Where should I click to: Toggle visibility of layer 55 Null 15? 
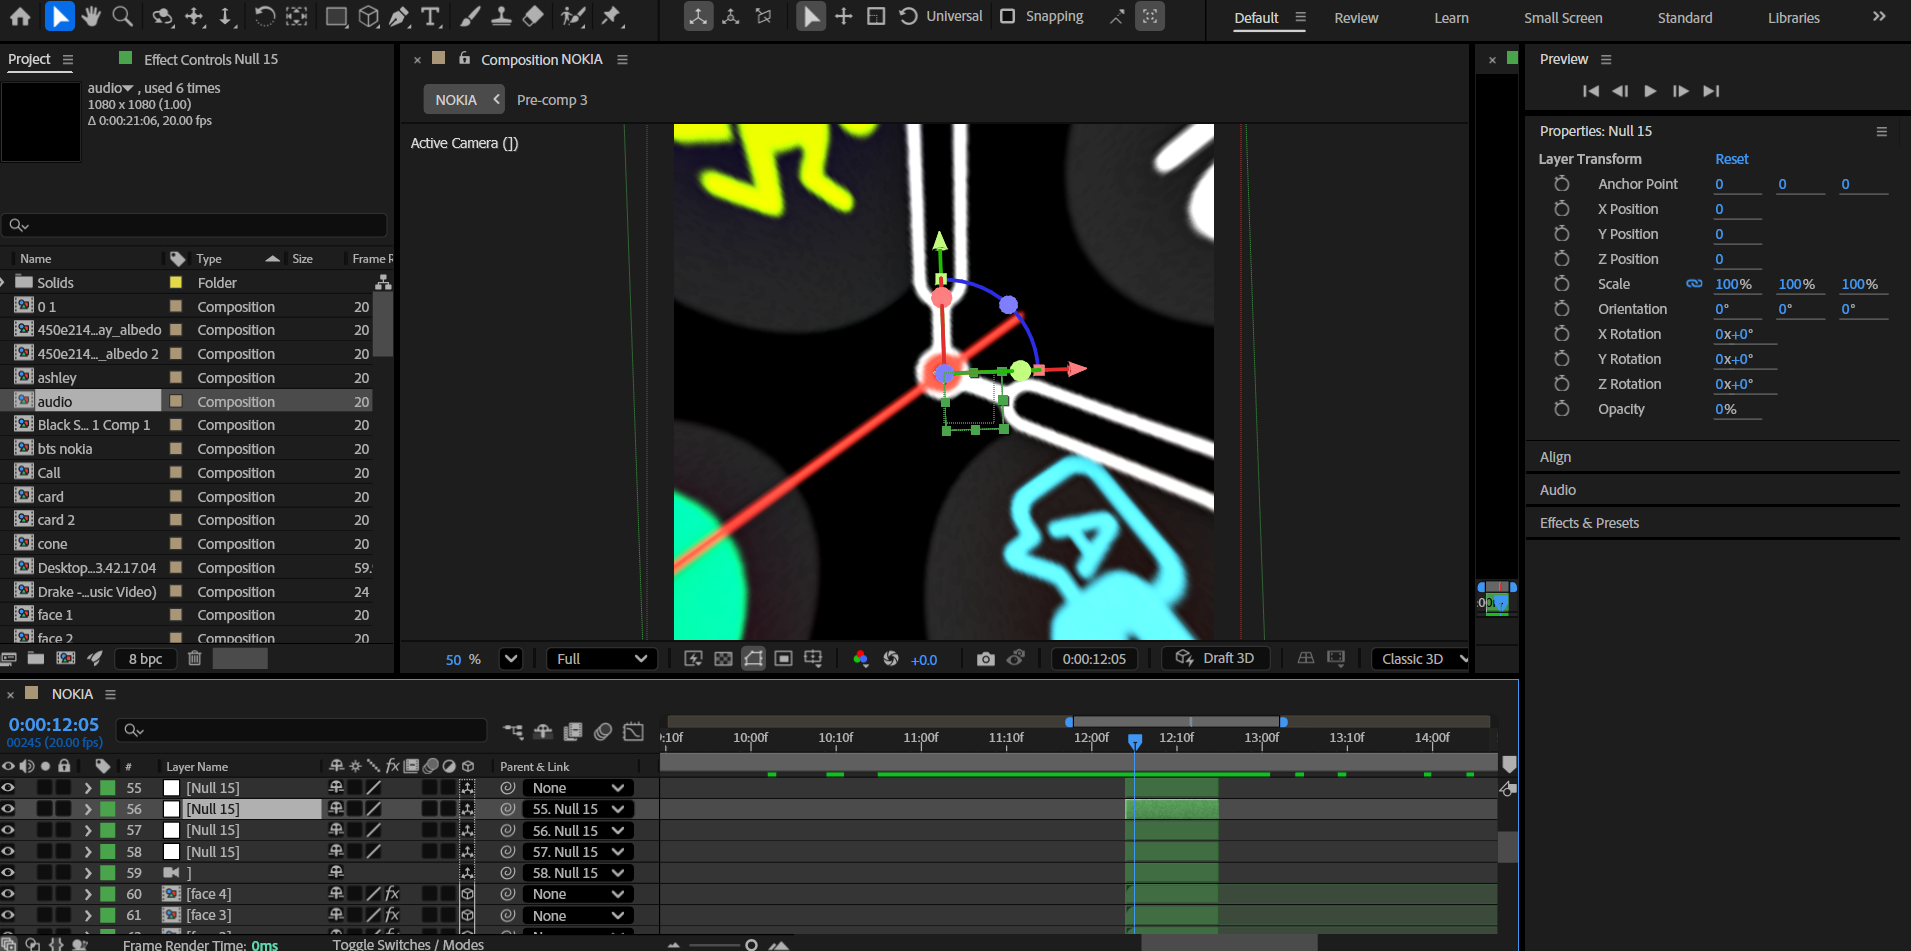(x=8, y=788)
